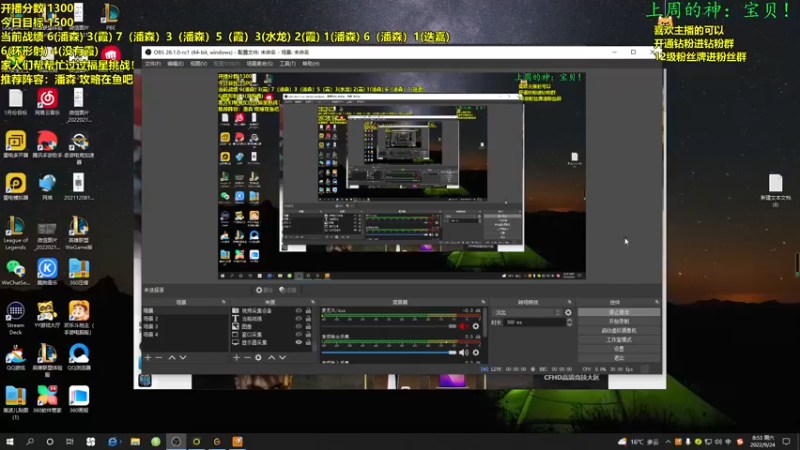Open settings gear for the second mixer channel
800x450 pixels.
click(x=476, y=353)
